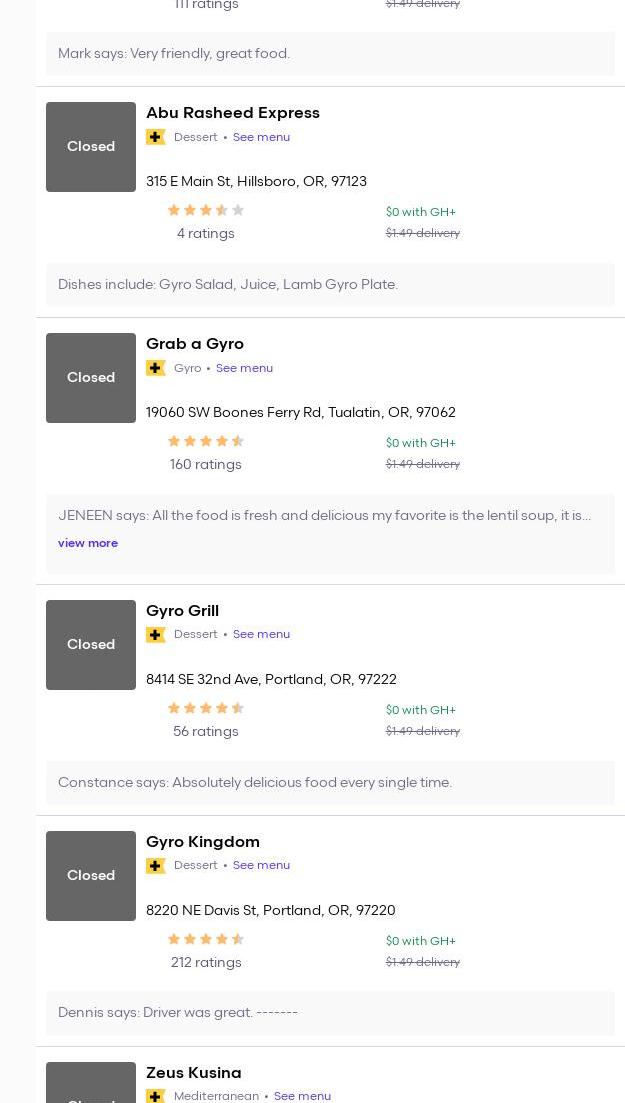Expand JENEEN's review with view more

pyautogui.click(x=88, y=543)
